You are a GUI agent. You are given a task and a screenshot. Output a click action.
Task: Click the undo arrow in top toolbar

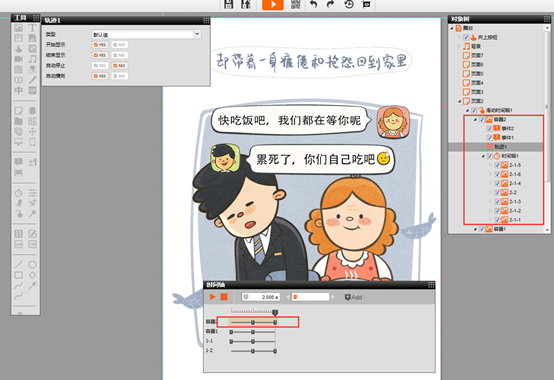313,4
